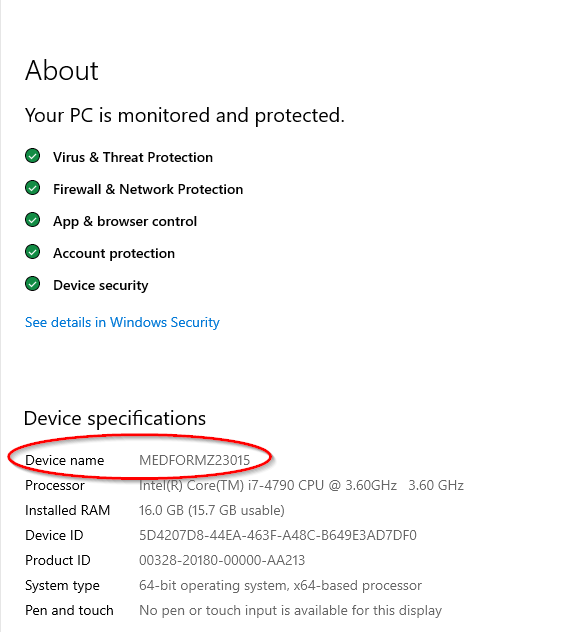Click the Device security text

point(101,285)
